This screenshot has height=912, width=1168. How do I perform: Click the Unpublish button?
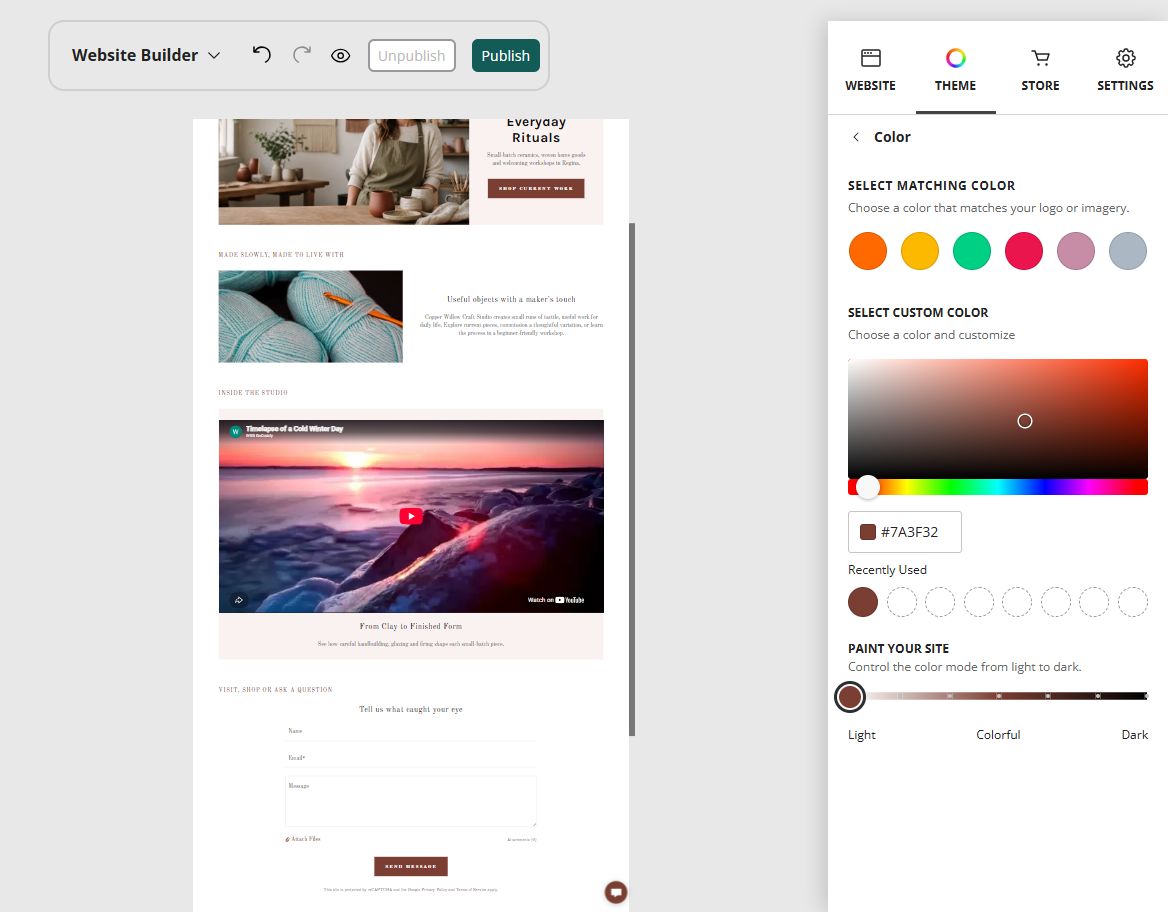coord(411,56)
